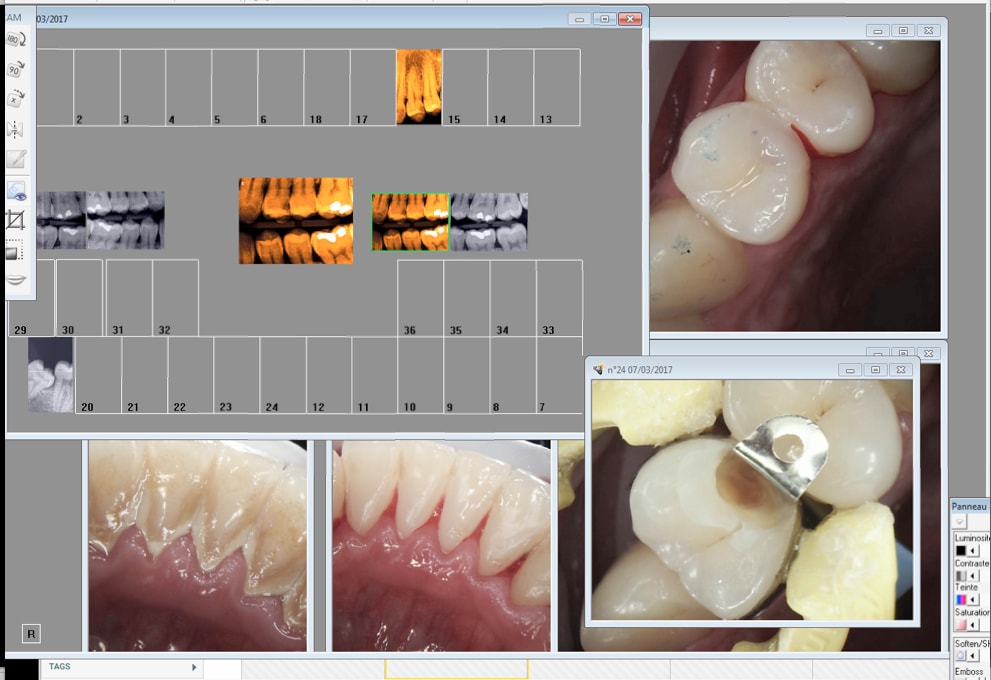Expand the TAGS arrow

[x=194, y=667]
